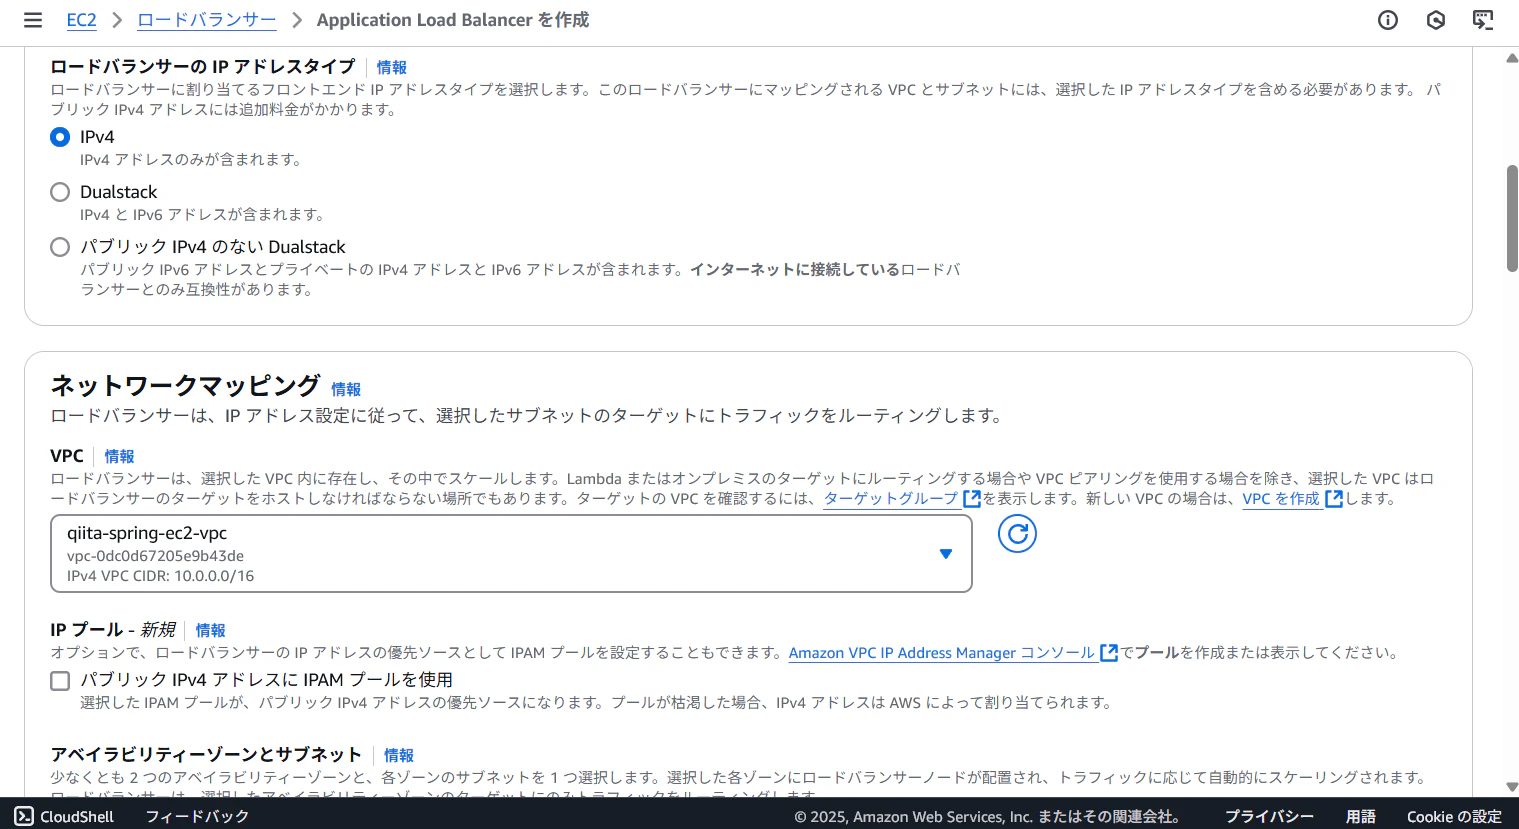Click the ネットワークマッピング section heading
The height and width of the screenshot is (829, 1519).
pyautogui.click(x=186, y=385)
